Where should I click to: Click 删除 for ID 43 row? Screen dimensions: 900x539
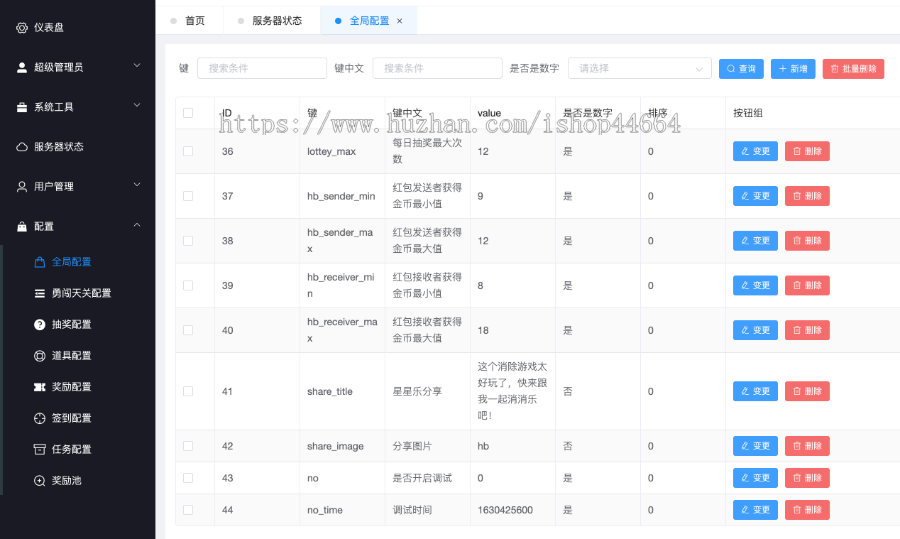807,478
